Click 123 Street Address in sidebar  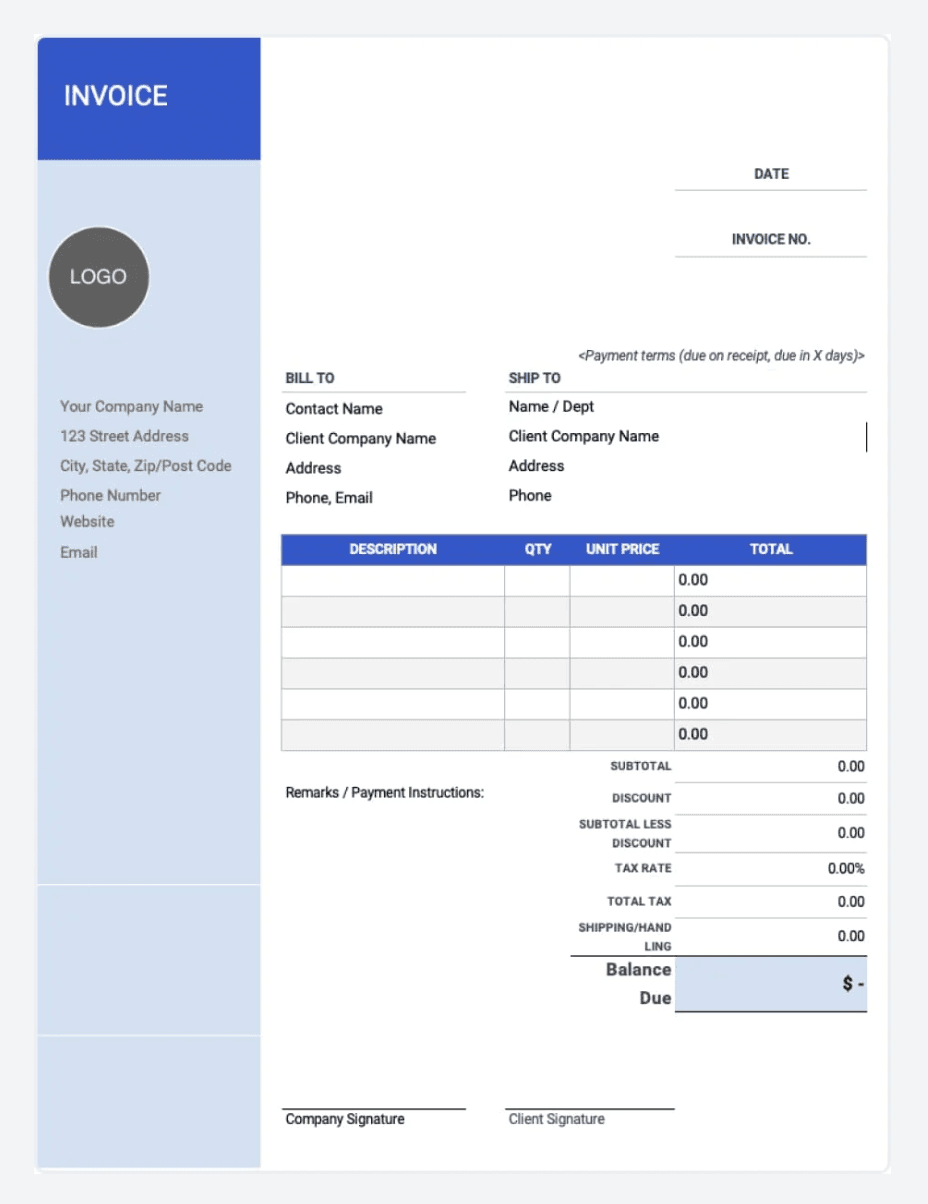pos(124,436)
